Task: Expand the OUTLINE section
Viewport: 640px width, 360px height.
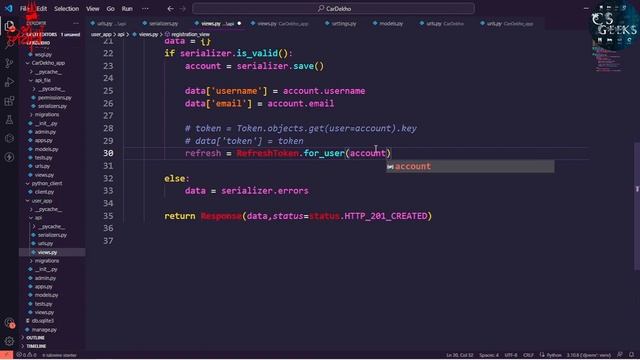Action: pyautogui.click(x=35, y=338)
